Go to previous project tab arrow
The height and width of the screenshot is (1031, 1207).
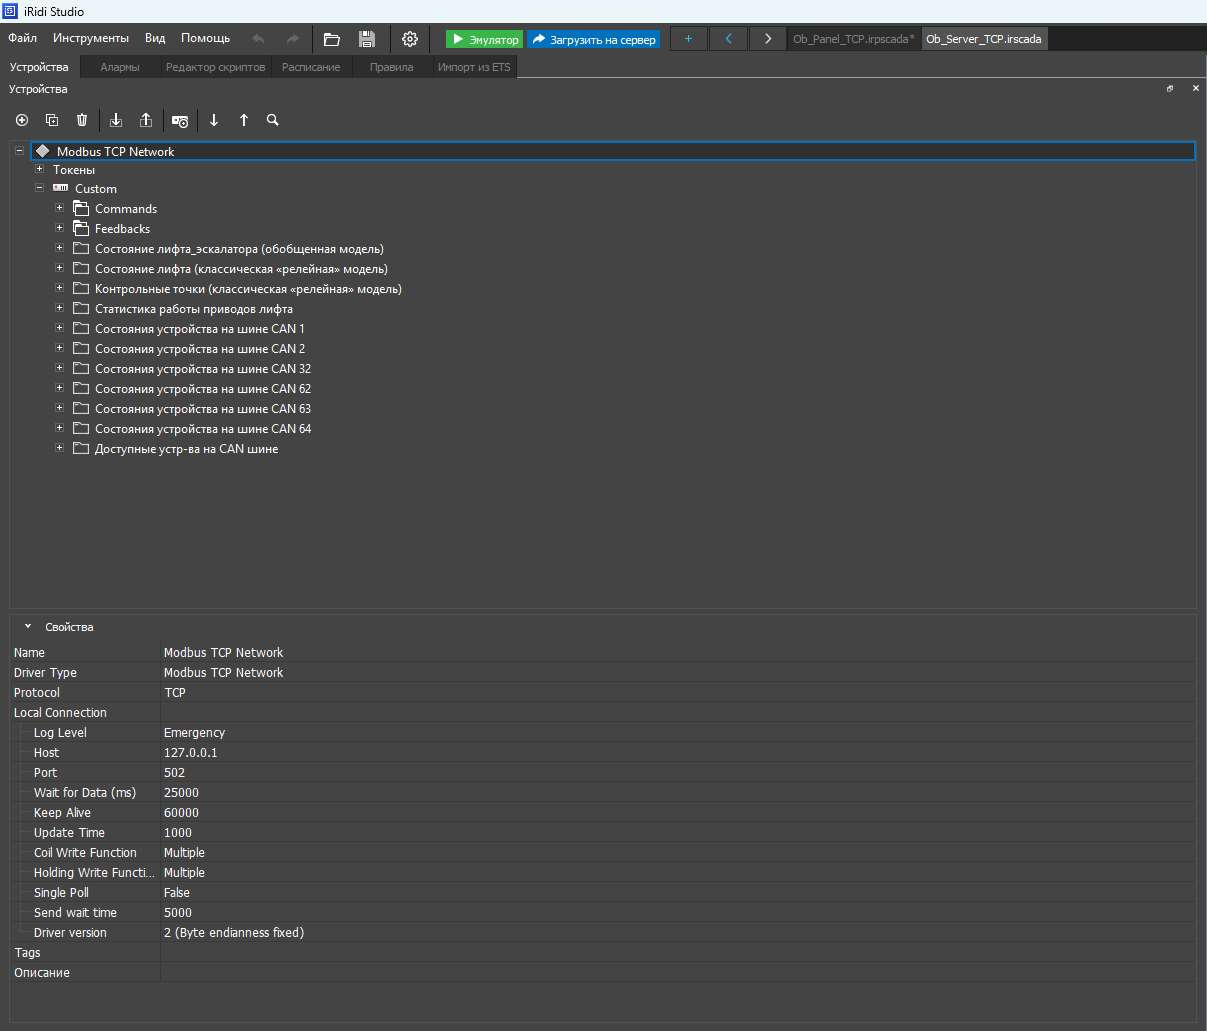[728, 39]
